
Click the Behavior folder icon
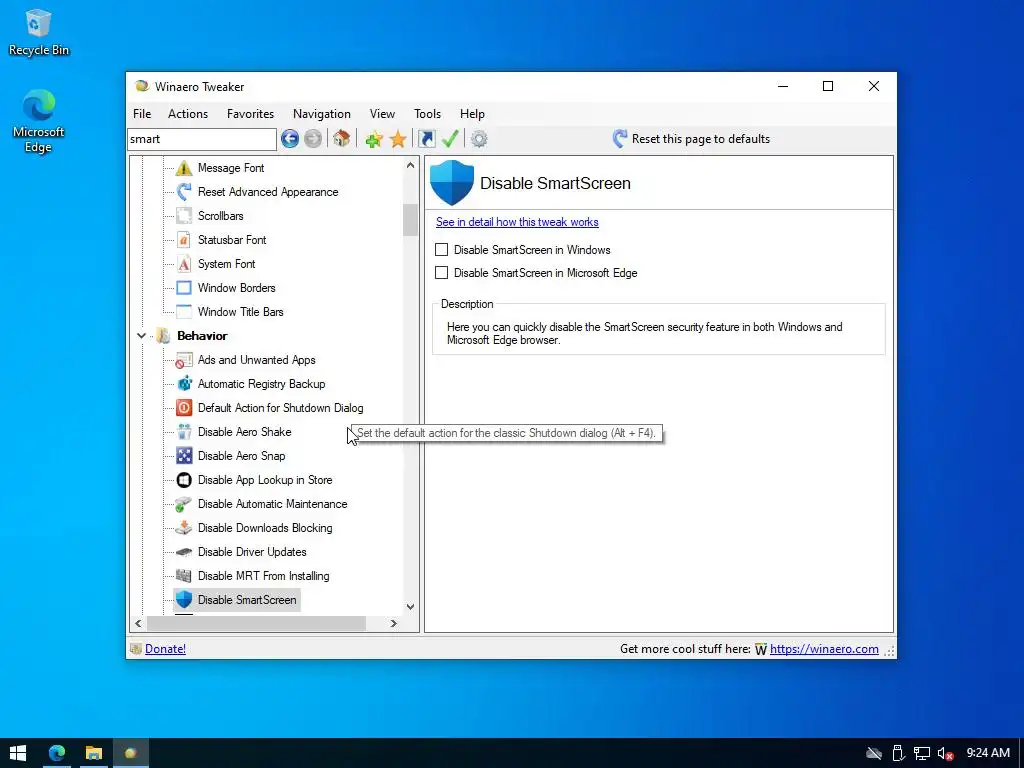coord(163,336)
